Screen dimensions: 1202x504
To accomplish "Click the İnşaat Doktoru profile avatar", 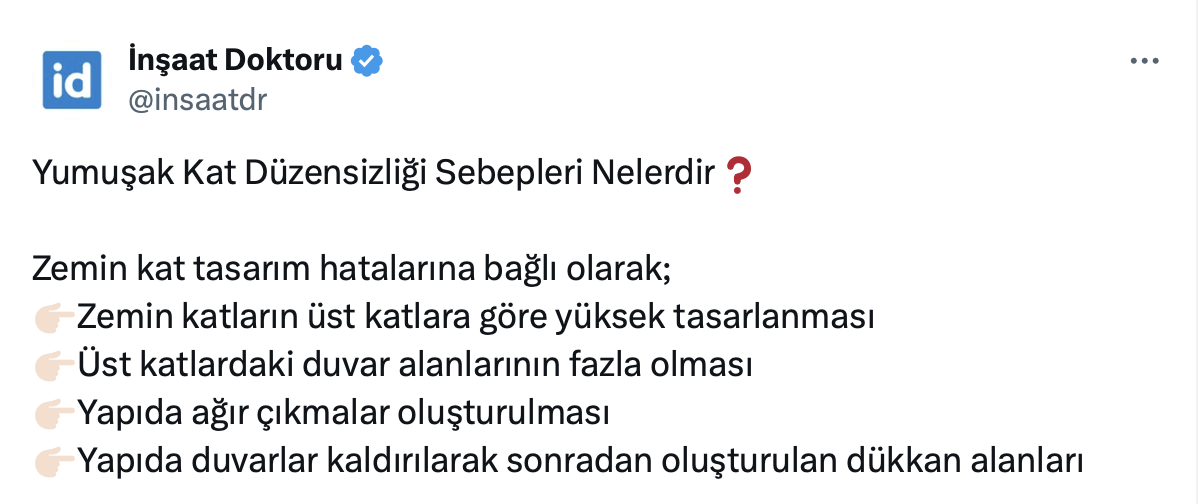I will point(72,79).
